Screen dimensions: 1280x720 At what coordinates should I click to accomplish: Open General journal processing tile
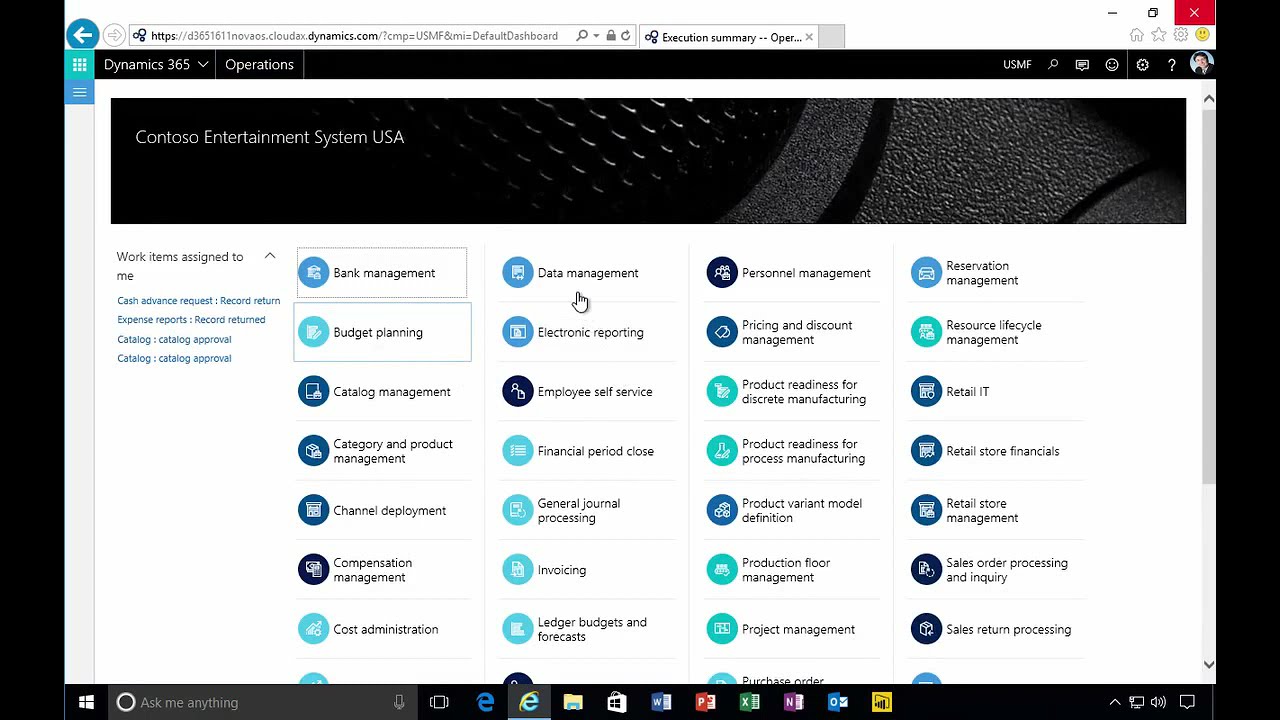click(x=587, y=510)
